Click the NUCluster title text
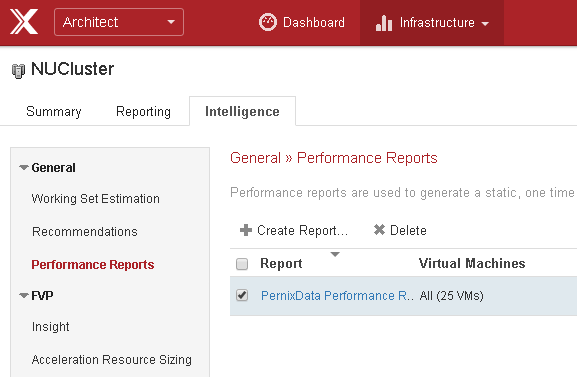 coord(72,69)
